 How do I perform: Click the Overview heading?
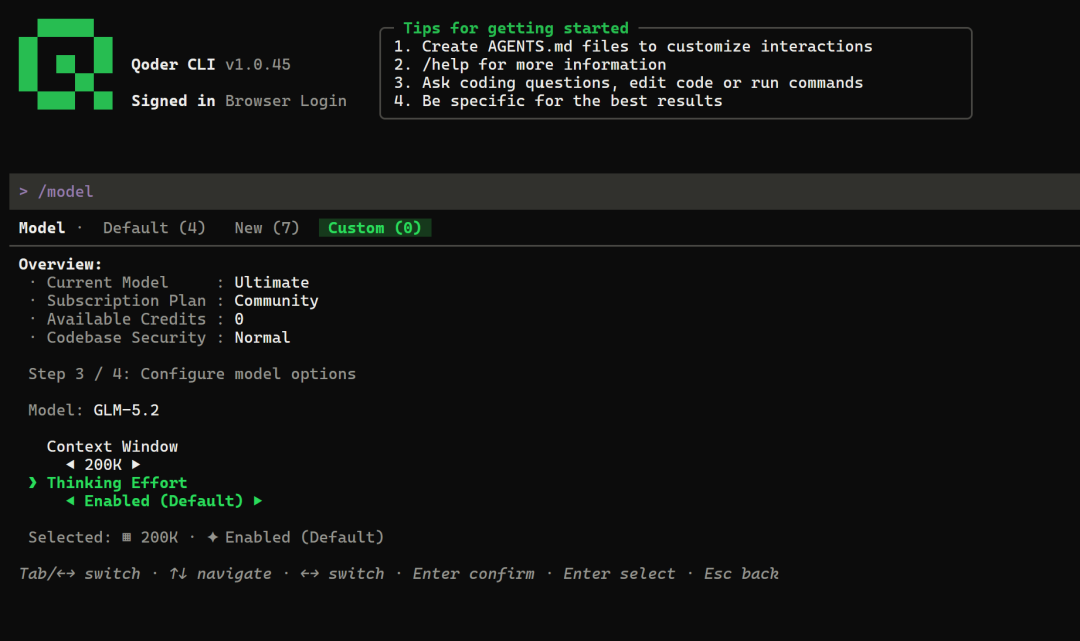[60, 264]
